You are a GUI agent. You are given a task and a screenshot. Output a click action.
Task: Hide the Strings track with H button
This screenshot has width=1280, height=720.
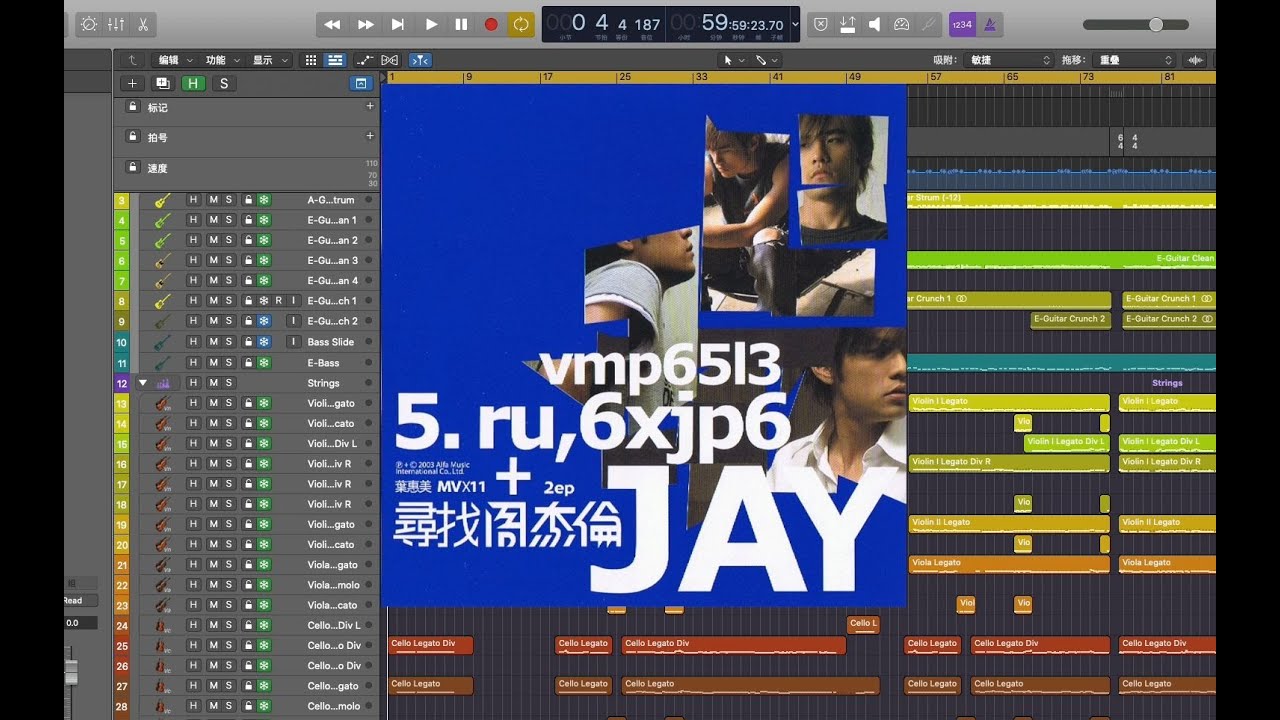(x=193, y=383)
